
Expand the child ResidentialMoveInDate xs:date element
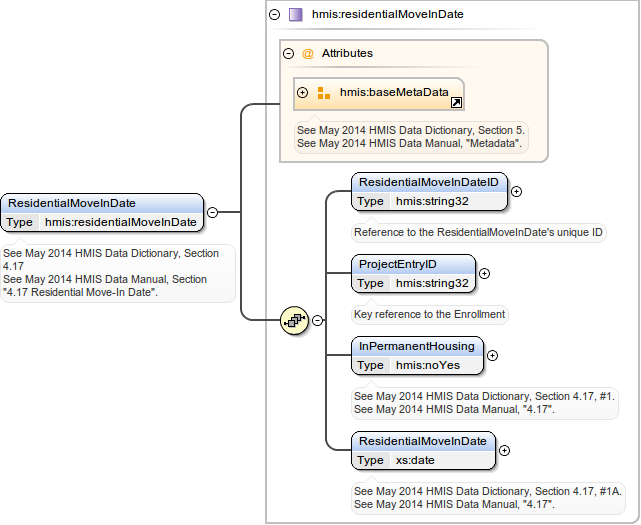504,450
